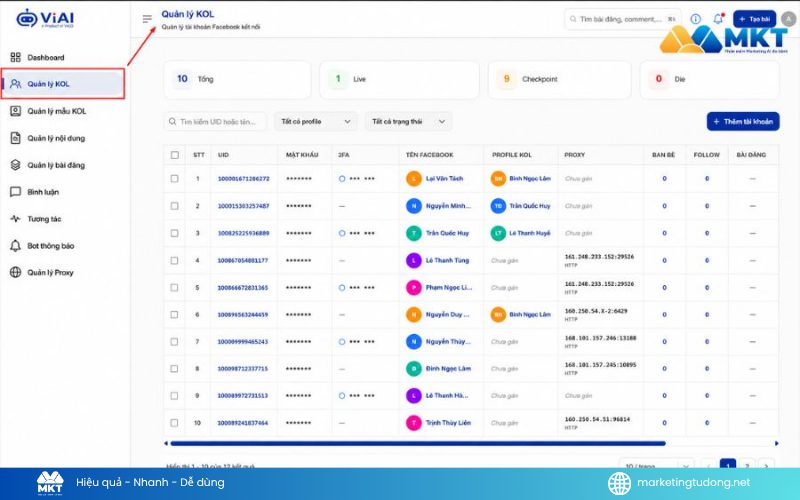Tick the select-all checkbox in table header
Image resolution: width=800 pixels, height=500 pixels.
[174, 155]
